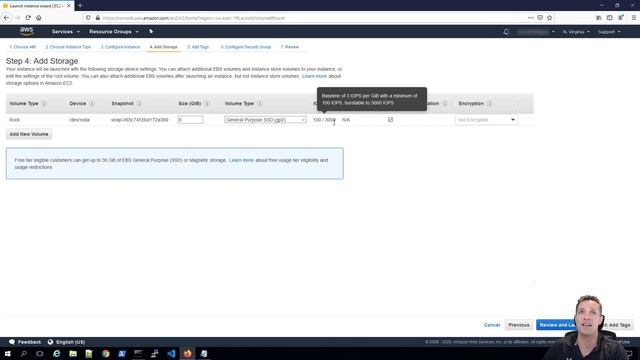The height and width of the screenshot is (360, 640).
Task: Open the AWS notifications bell
Action: pyautogui.click(x=506, y=31)
